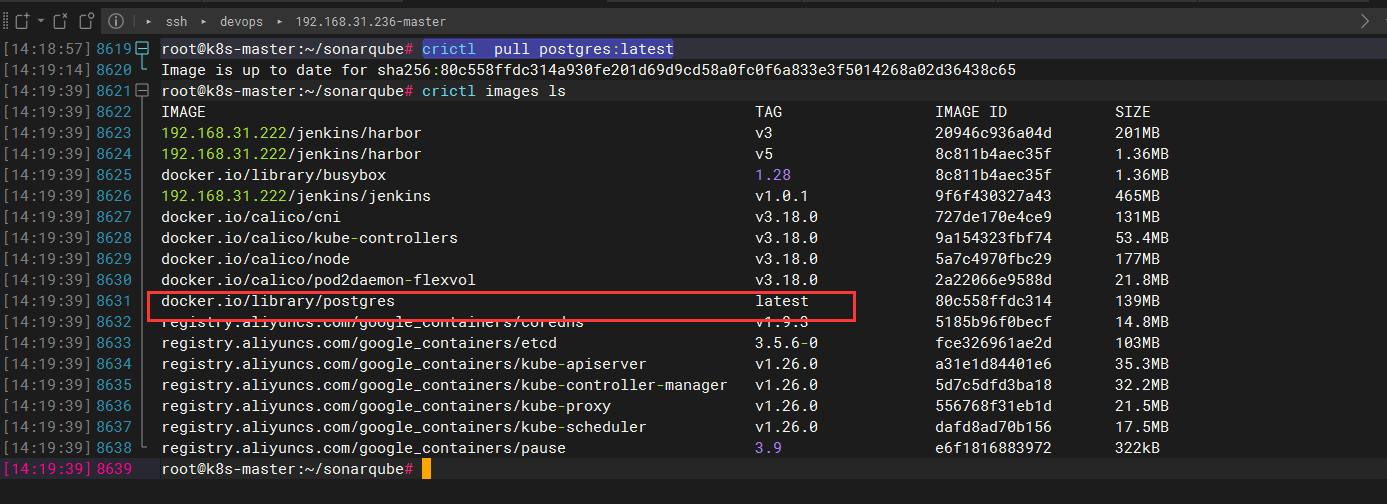Click the 192.168.31.236-master breadcrumb
The image size is (1387, 504).
click(x=371, y=21)
